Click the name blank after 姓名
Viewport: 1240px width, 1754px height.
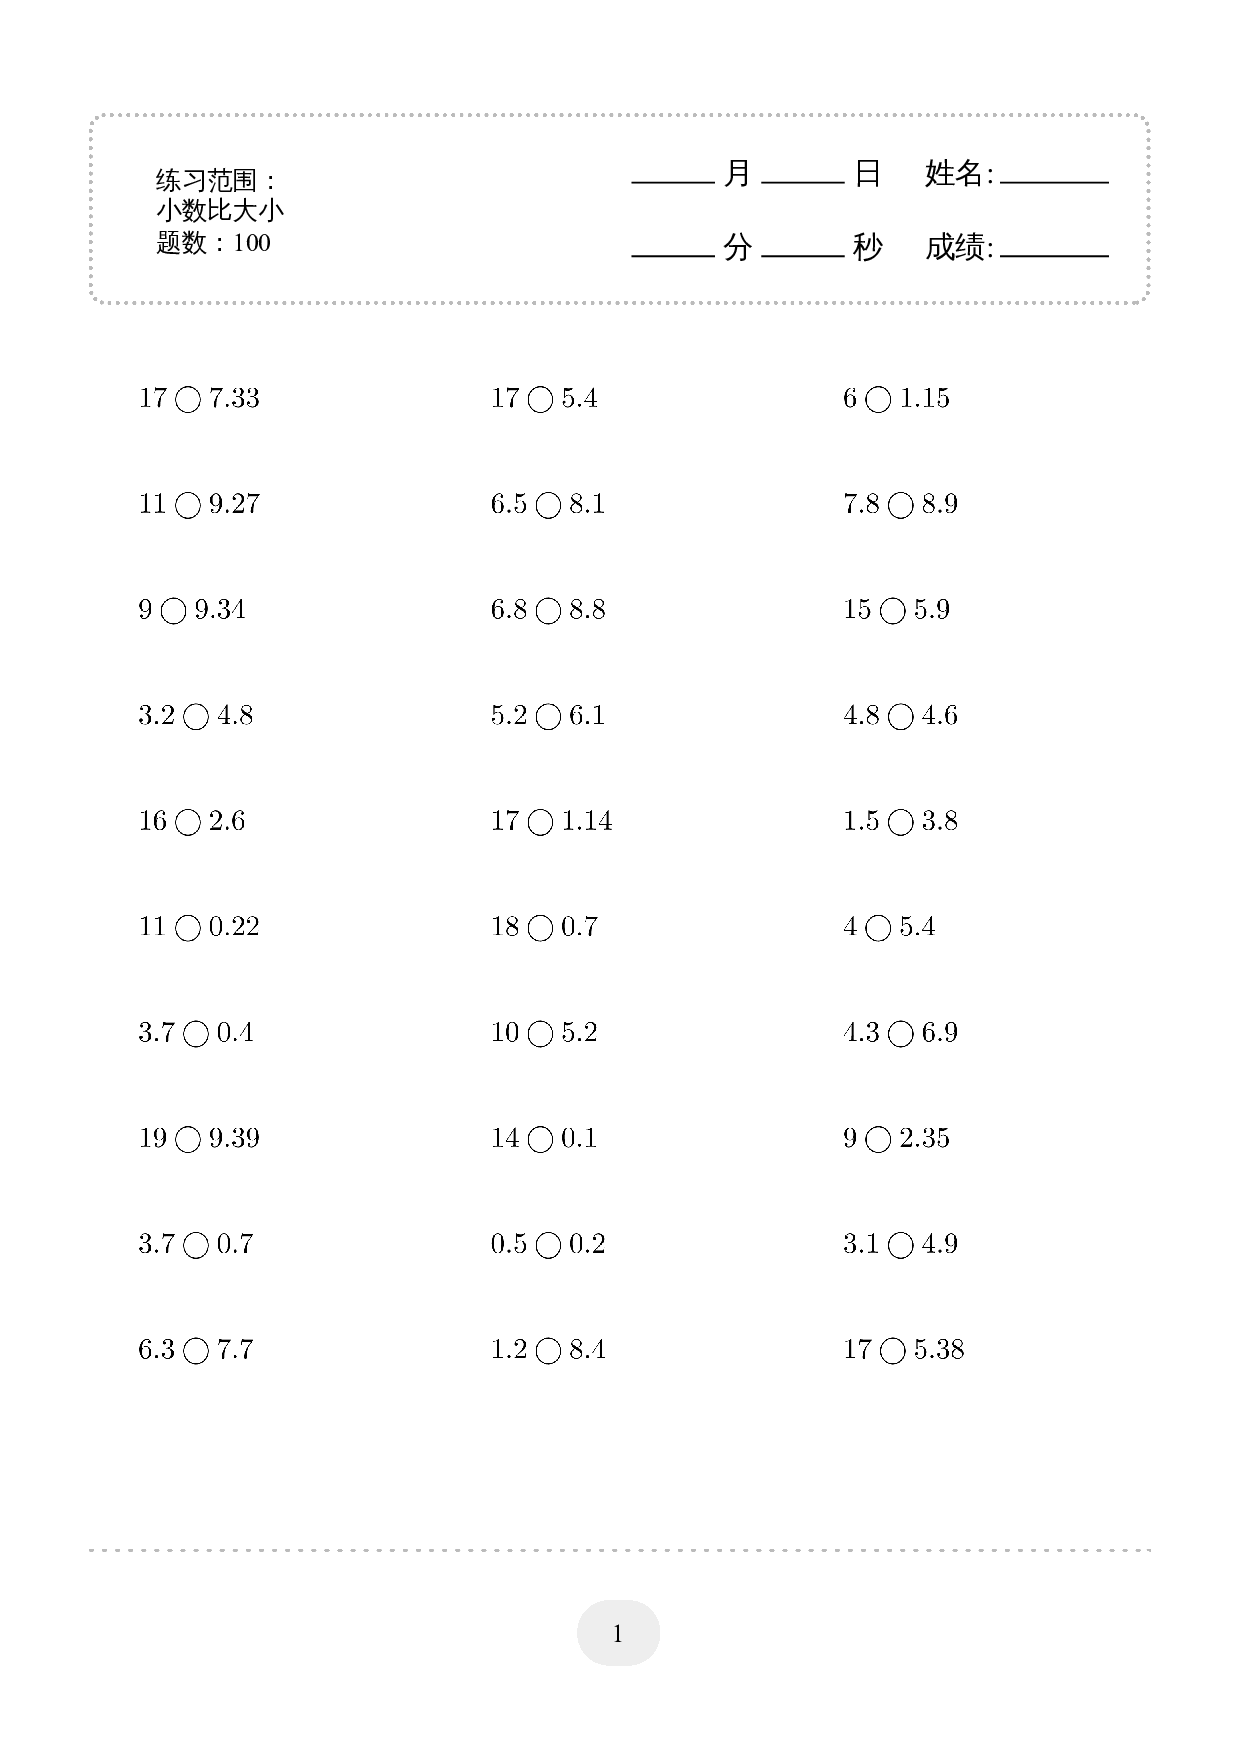click(1054, 175)
